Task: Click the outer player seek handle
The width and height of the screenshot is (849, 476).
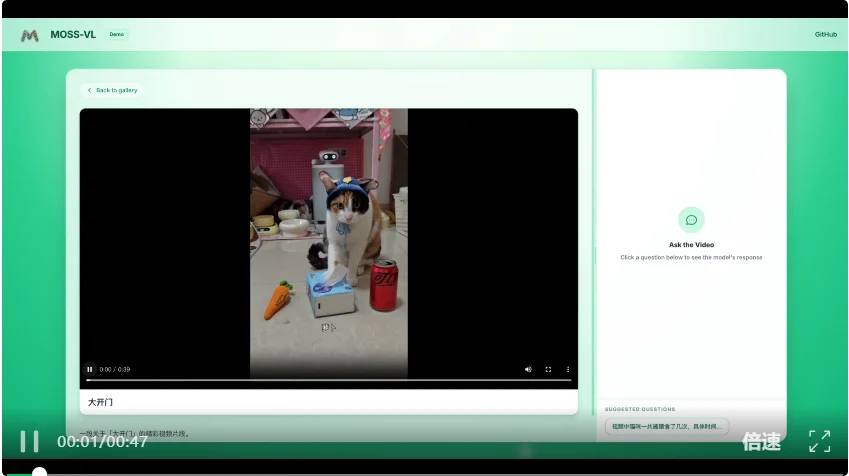Action: (x=39, y=472)
